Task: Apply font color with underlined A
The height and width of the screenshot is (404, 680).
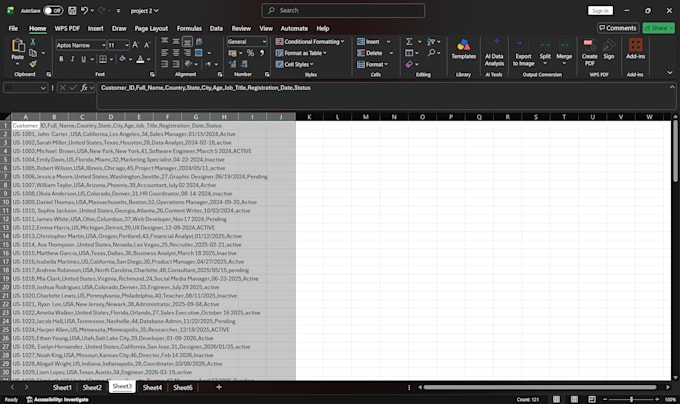Action: [140, 59]
